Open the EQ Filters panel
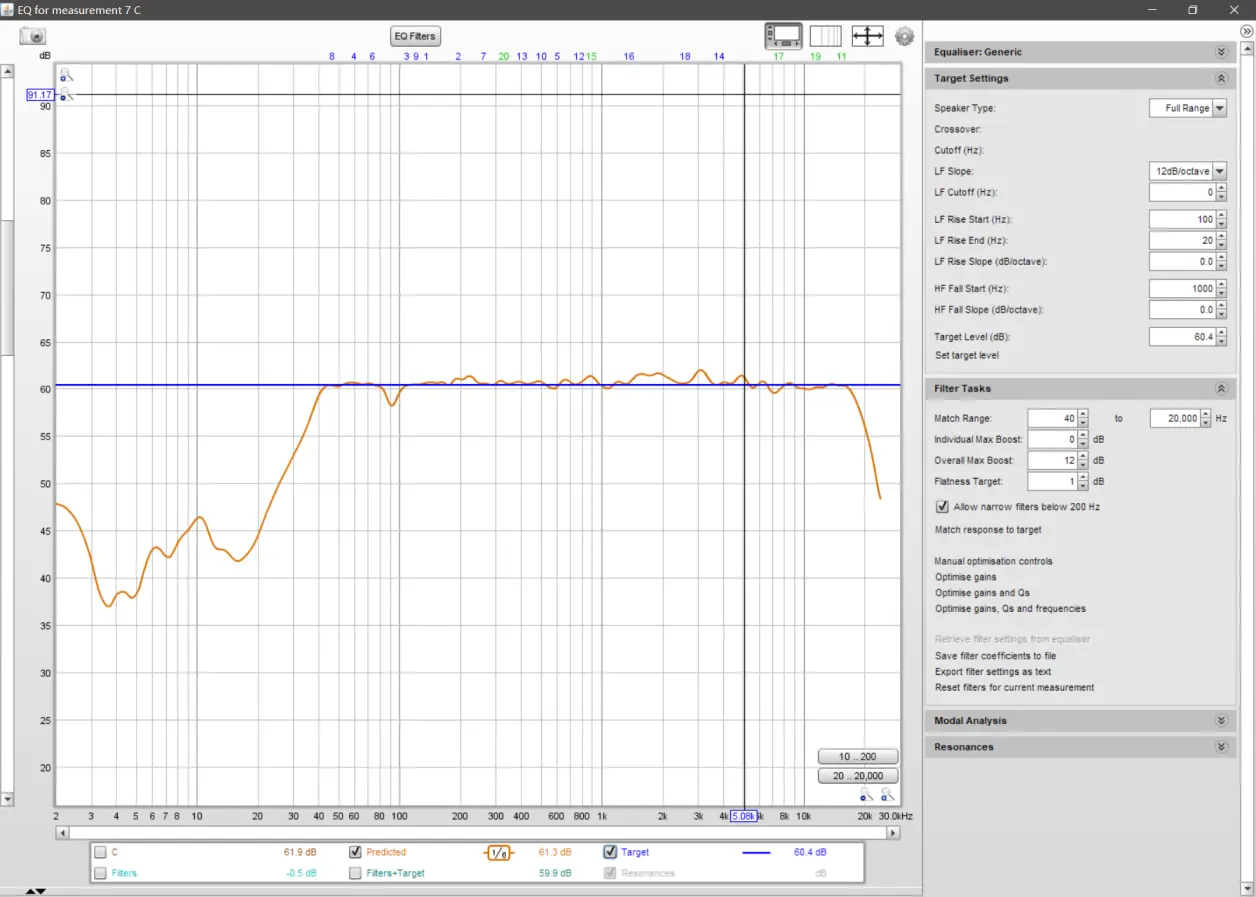The height and width of the screenshot is (897, 1256). pyautogui.click(x=415, y=36)
